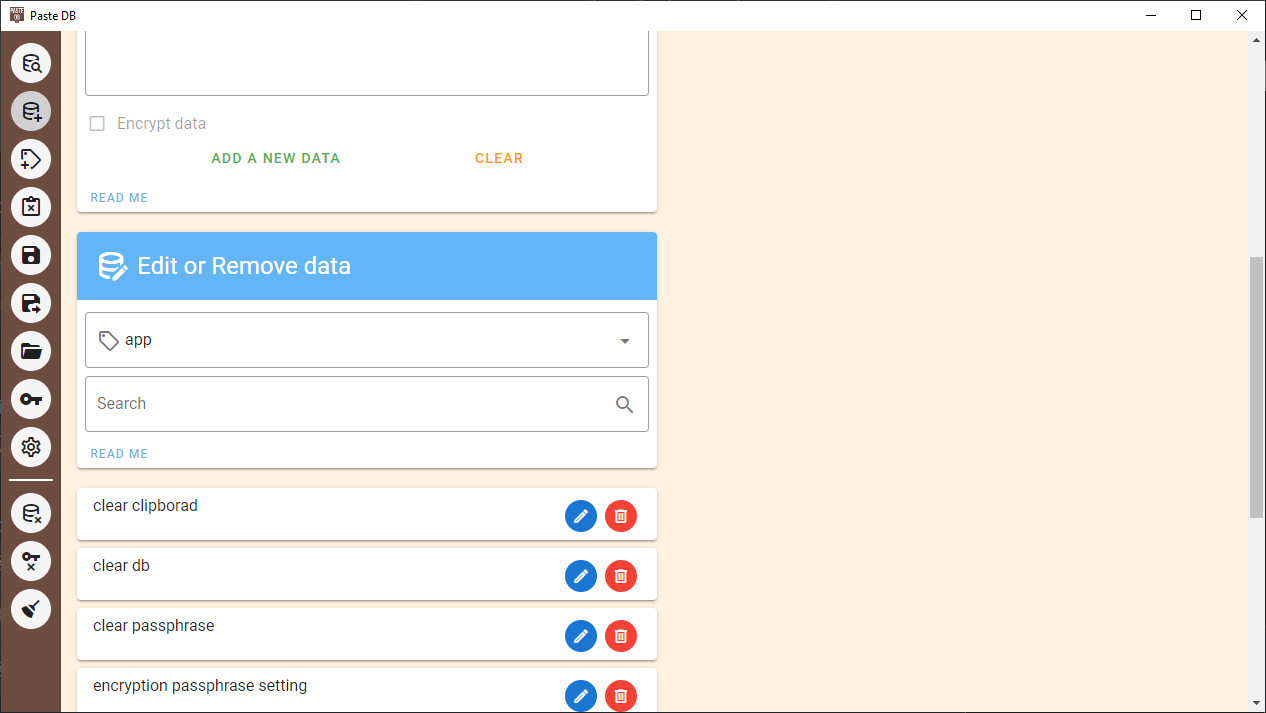Click inside the Search field

tap(350, 404)
